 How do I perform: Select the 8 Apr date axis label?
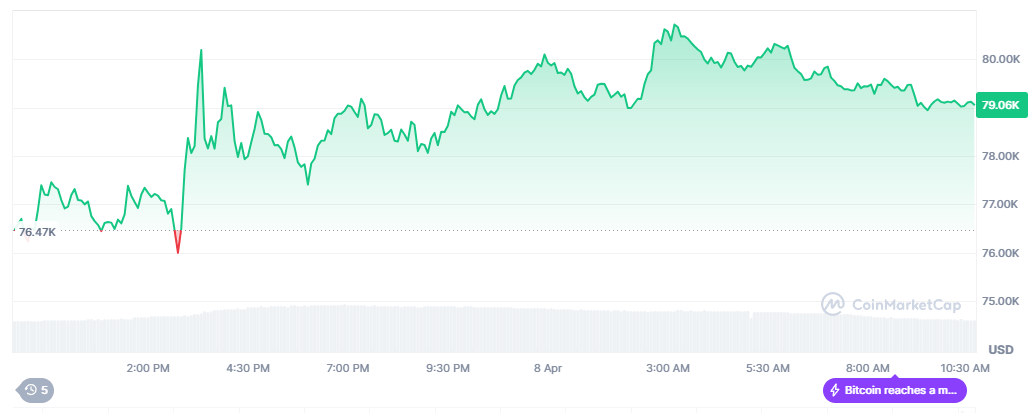[x=548, y=368]
